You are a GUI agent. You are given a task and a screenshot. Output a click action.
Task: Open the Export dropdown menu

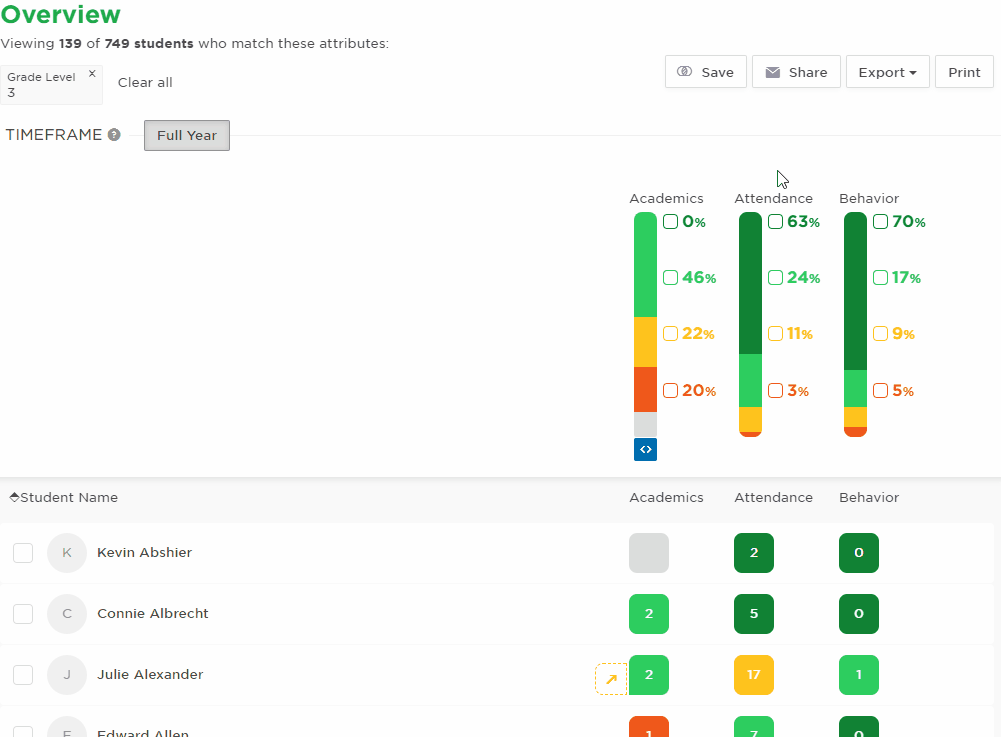(887, 72)
